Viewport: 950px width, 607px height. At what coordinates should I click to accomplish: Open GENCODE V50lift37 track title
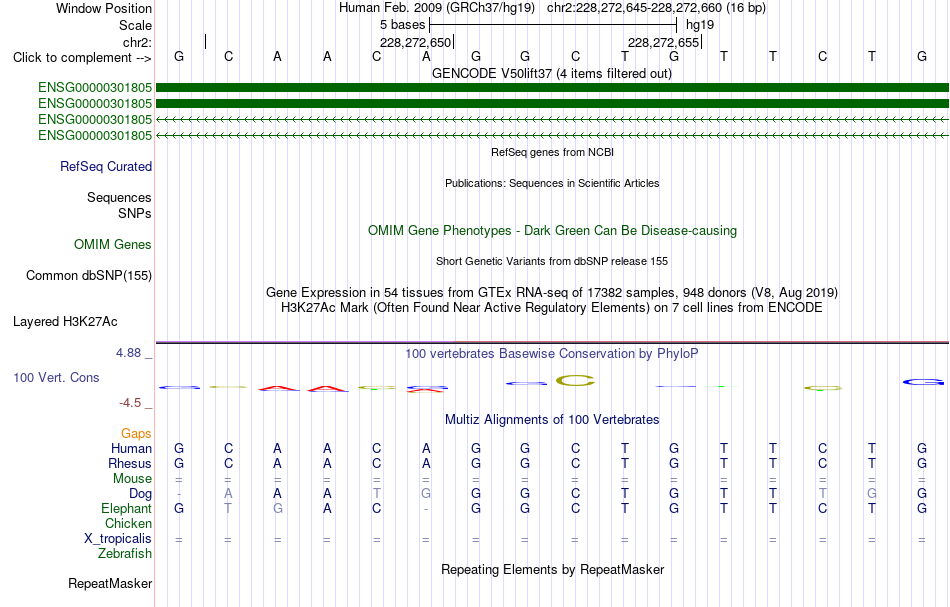coord(552,73)
